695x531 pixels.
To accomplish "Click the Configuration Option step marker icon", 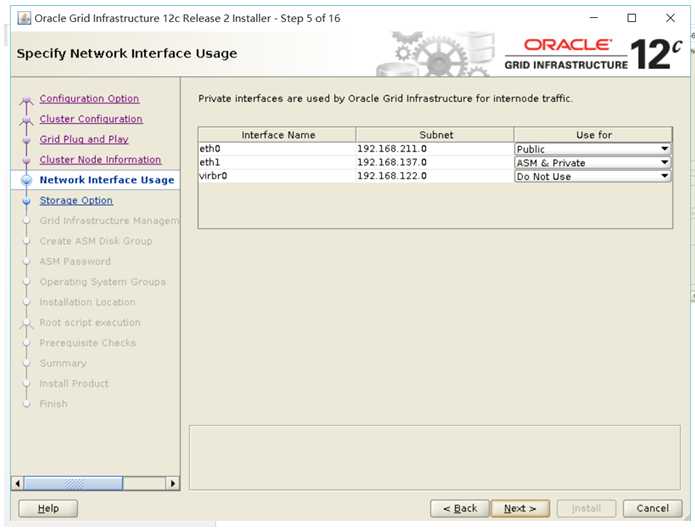I will point(27,100).
